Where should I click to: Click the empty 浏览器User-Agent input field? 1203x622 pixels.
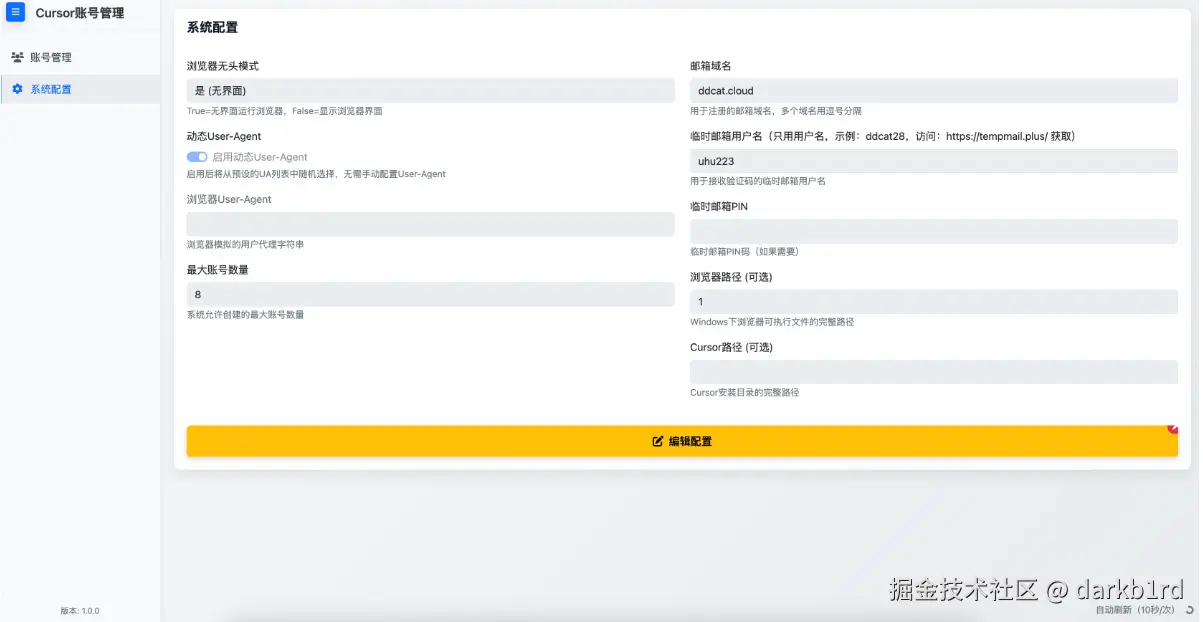[431, 224]
